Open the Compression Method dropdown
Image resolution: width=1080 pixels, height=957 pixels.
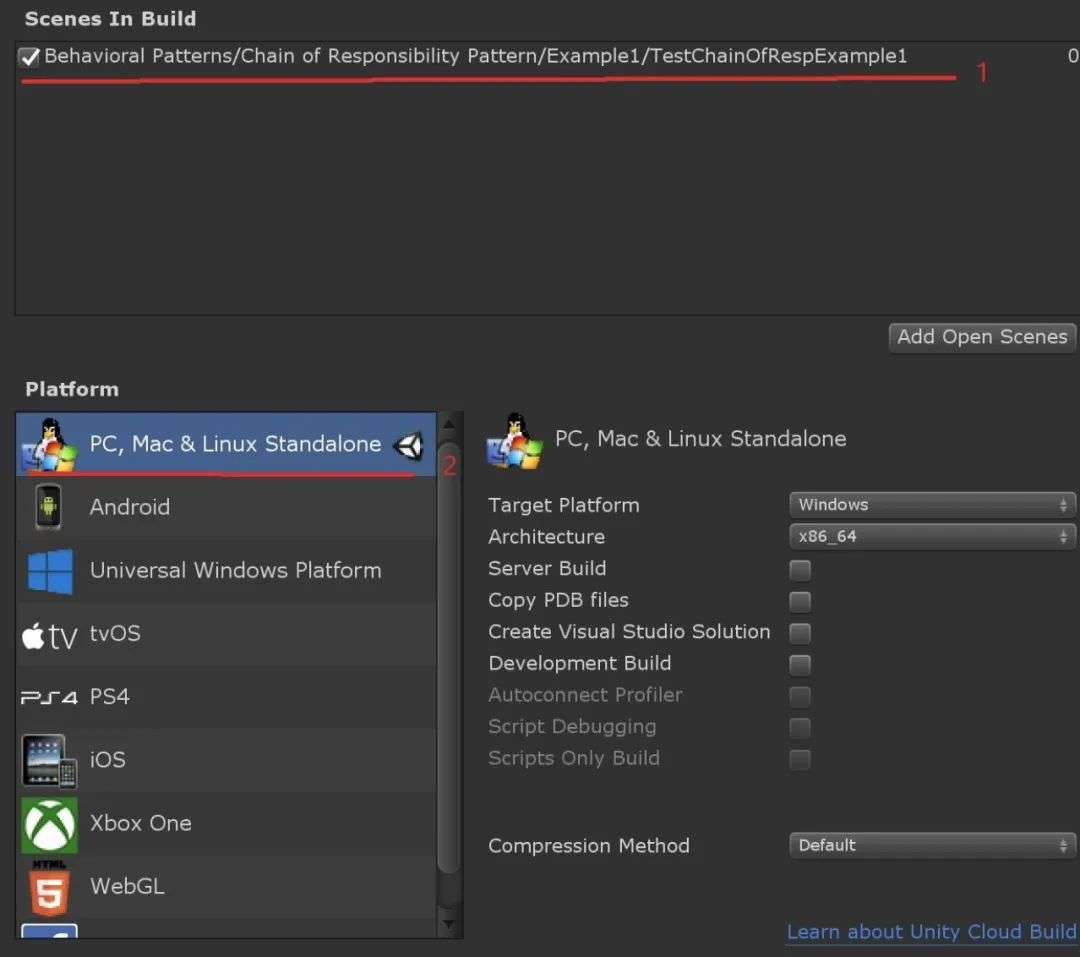coord(932,846)
